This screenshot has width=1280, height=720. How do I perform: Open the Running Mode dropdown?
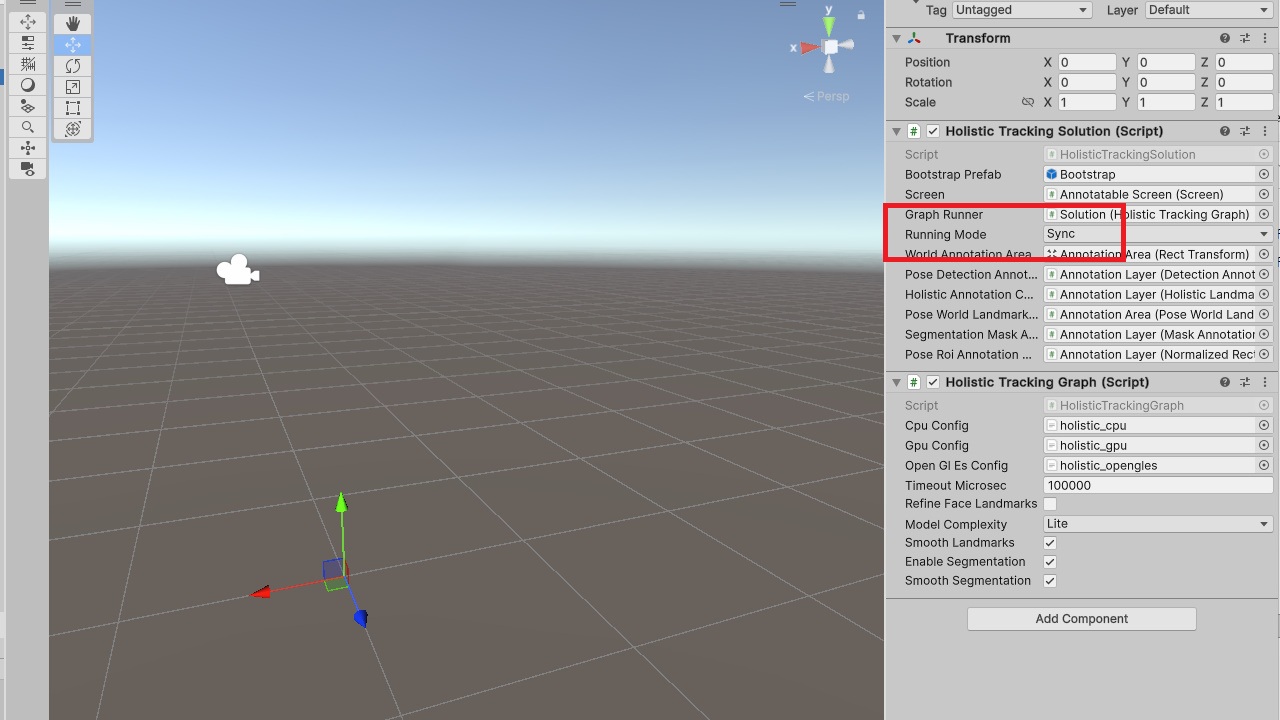[1155, 234]
